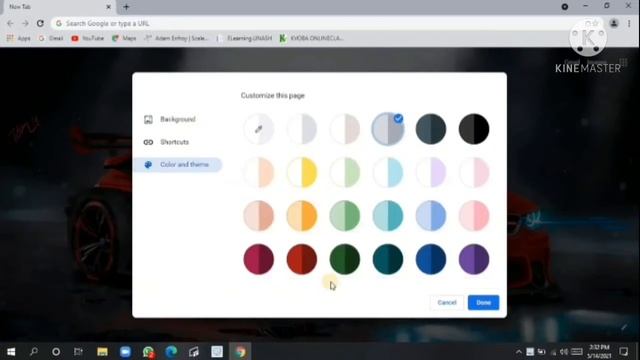Open the Gmail bookmark
The image size is (640, 360).
51,38
